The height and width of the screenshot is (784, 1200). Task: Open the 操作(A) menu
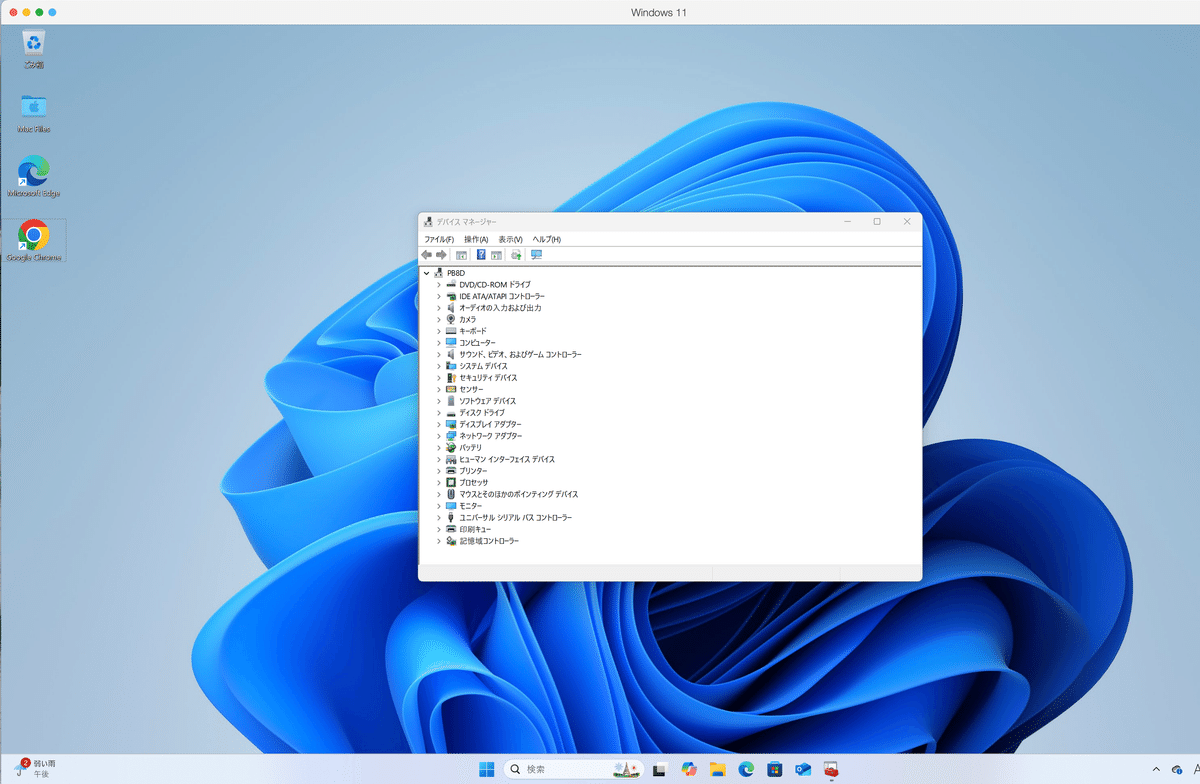tap(476, 240)
